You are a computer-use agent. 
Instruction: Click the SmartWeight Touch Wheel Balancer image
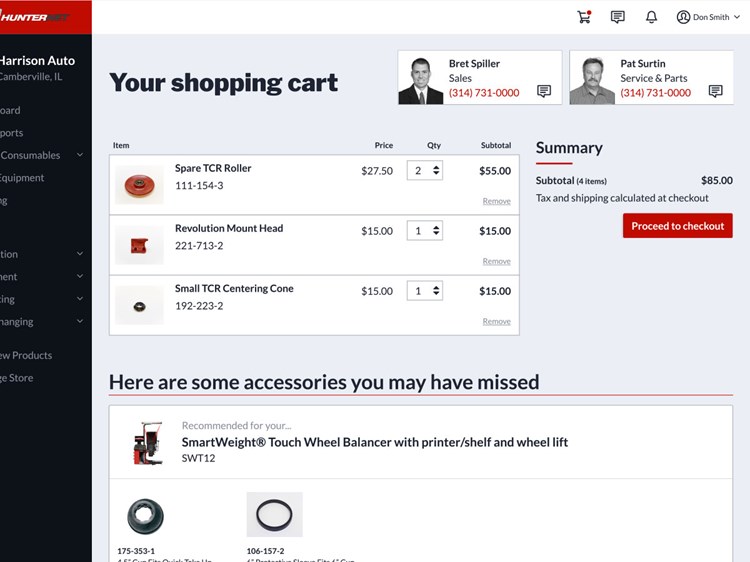coord(147,443)
